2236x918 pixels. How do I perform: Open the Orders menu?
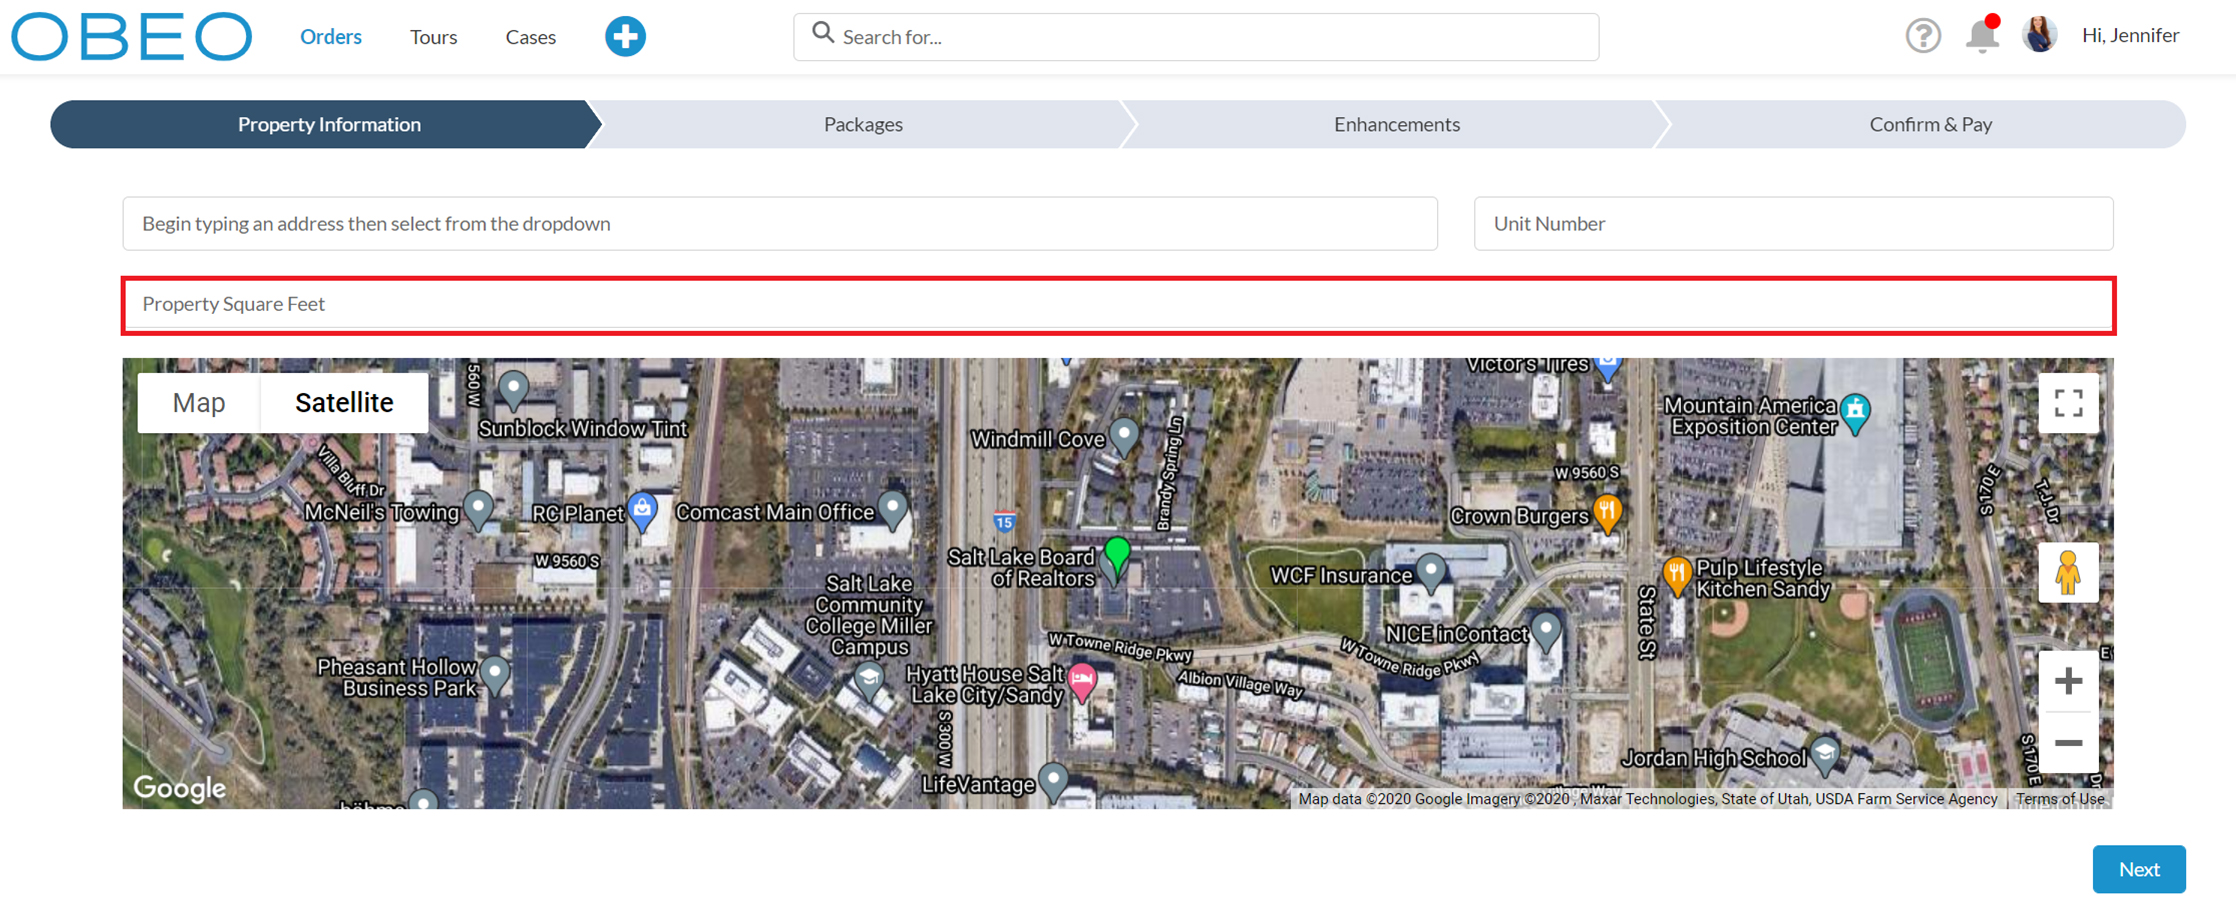(331, 36)
